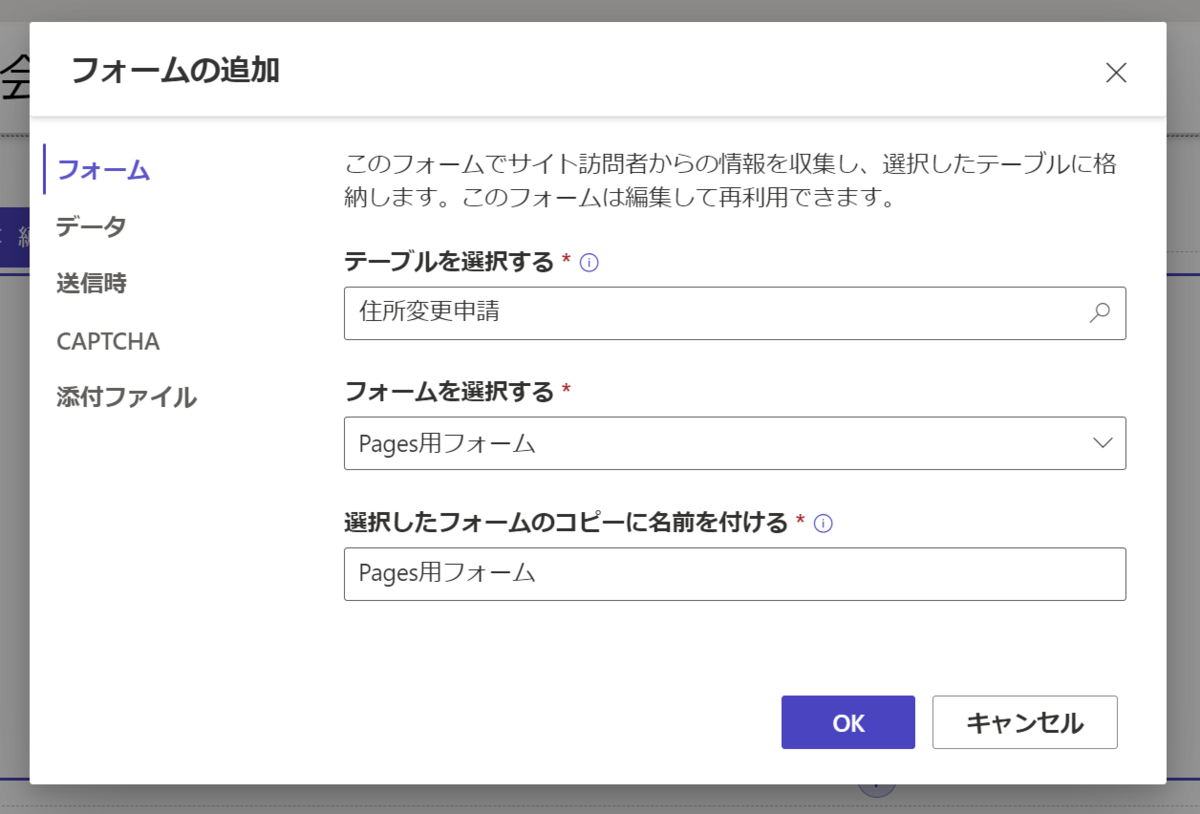
Task: Click the フォームの追加 dialog title
Action: pos(175,71)
